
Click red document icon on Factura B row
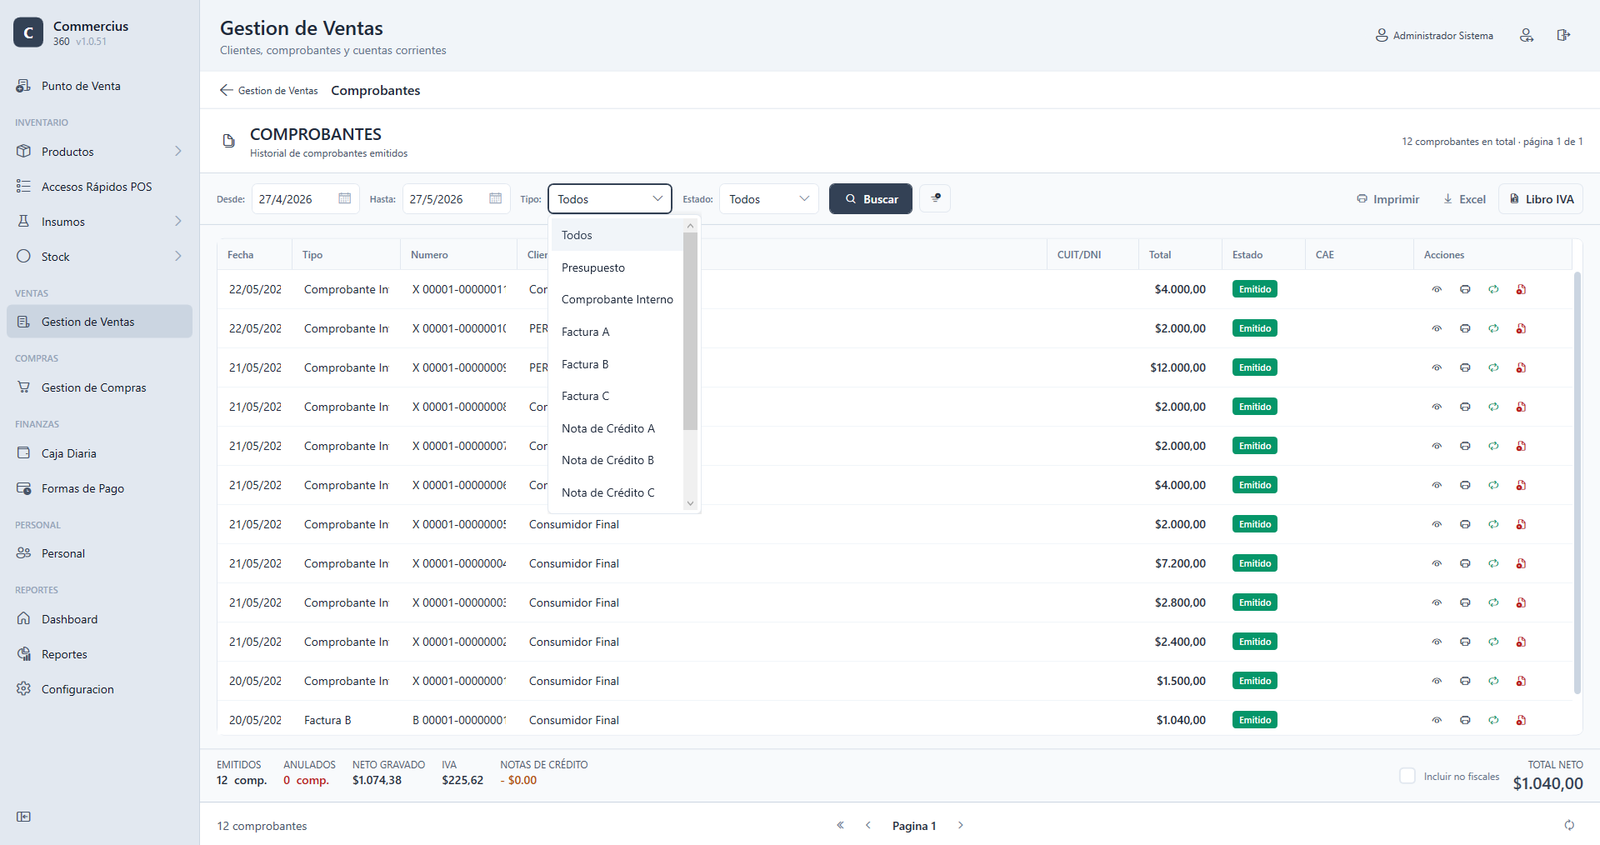coord(1521,720)
